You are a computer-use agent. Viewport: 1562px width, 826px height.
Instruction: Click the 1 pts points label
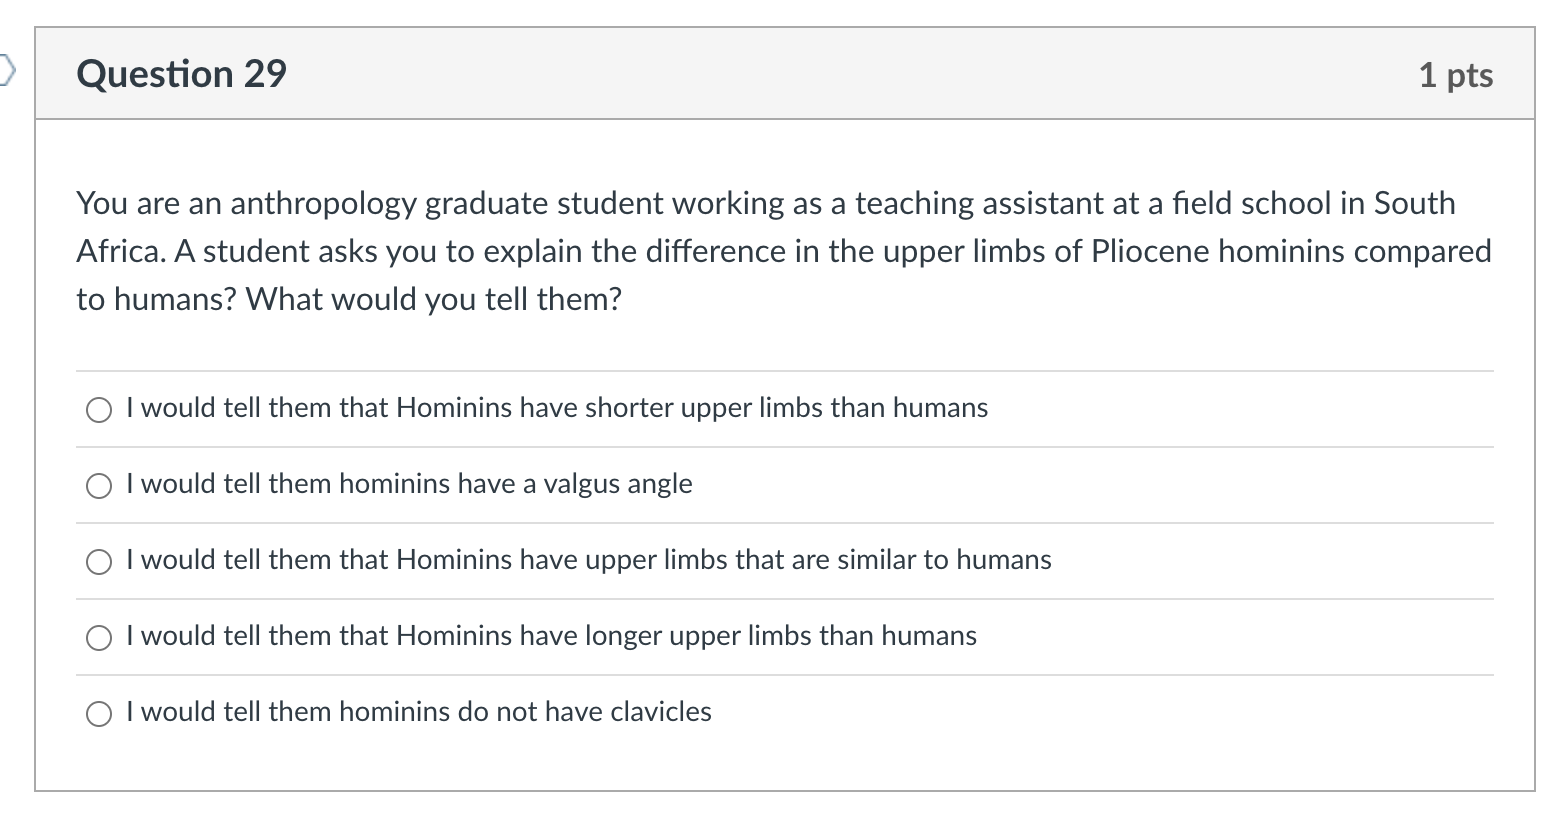(x=1455, y=75)
